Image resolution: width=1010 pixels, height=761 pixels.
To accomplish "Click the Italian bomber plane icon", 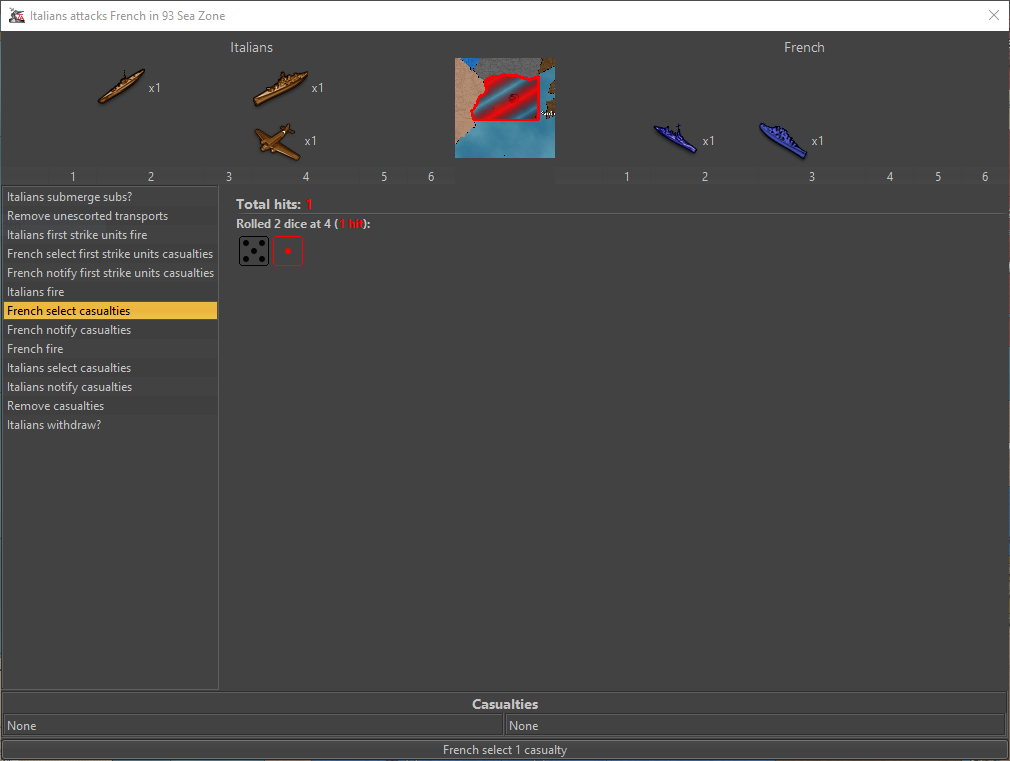I will [x=277, y=142].
